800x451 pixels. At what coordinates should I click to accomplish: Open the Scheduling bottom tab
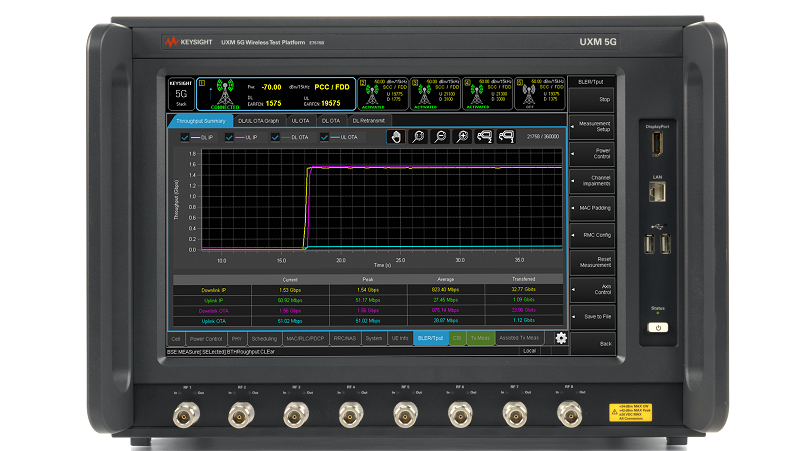[266, 339]
